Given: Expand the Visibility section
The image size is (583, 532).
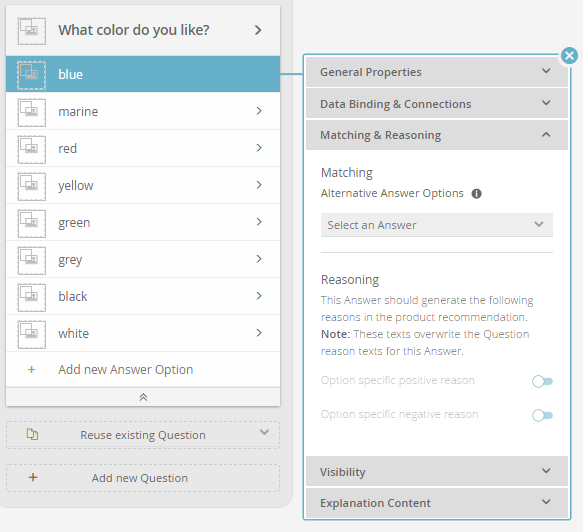Looking at the screenshot, I should 437,471.
